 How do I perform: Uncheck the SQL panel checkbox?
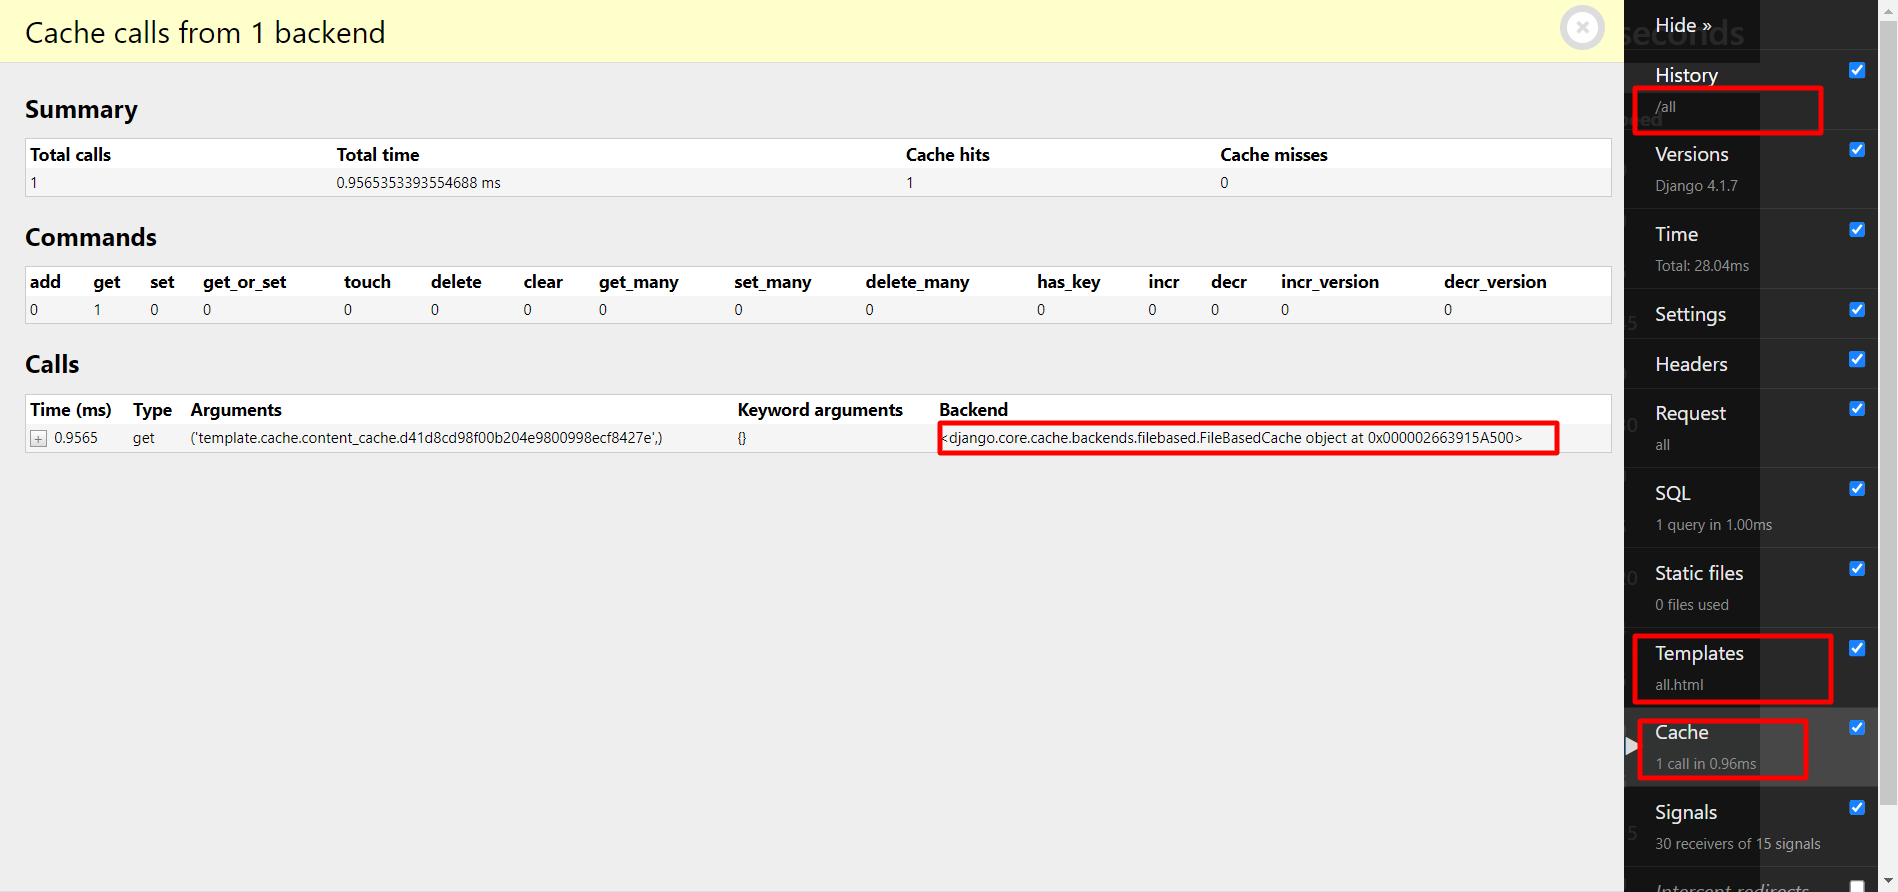pos(1857,489)
